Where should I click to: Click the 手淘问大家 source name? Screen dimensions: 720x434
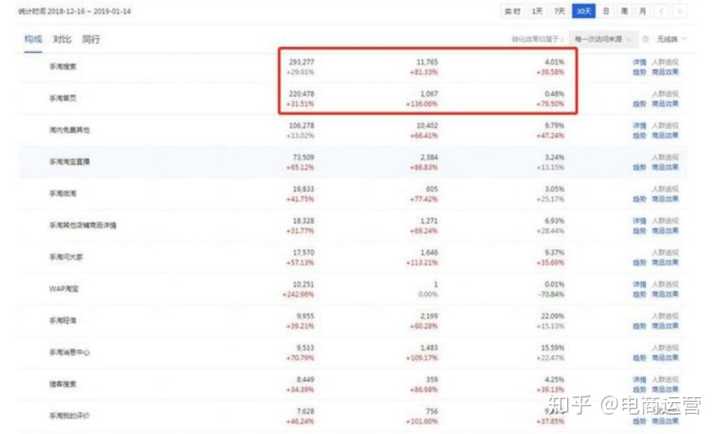pos(66,257)
